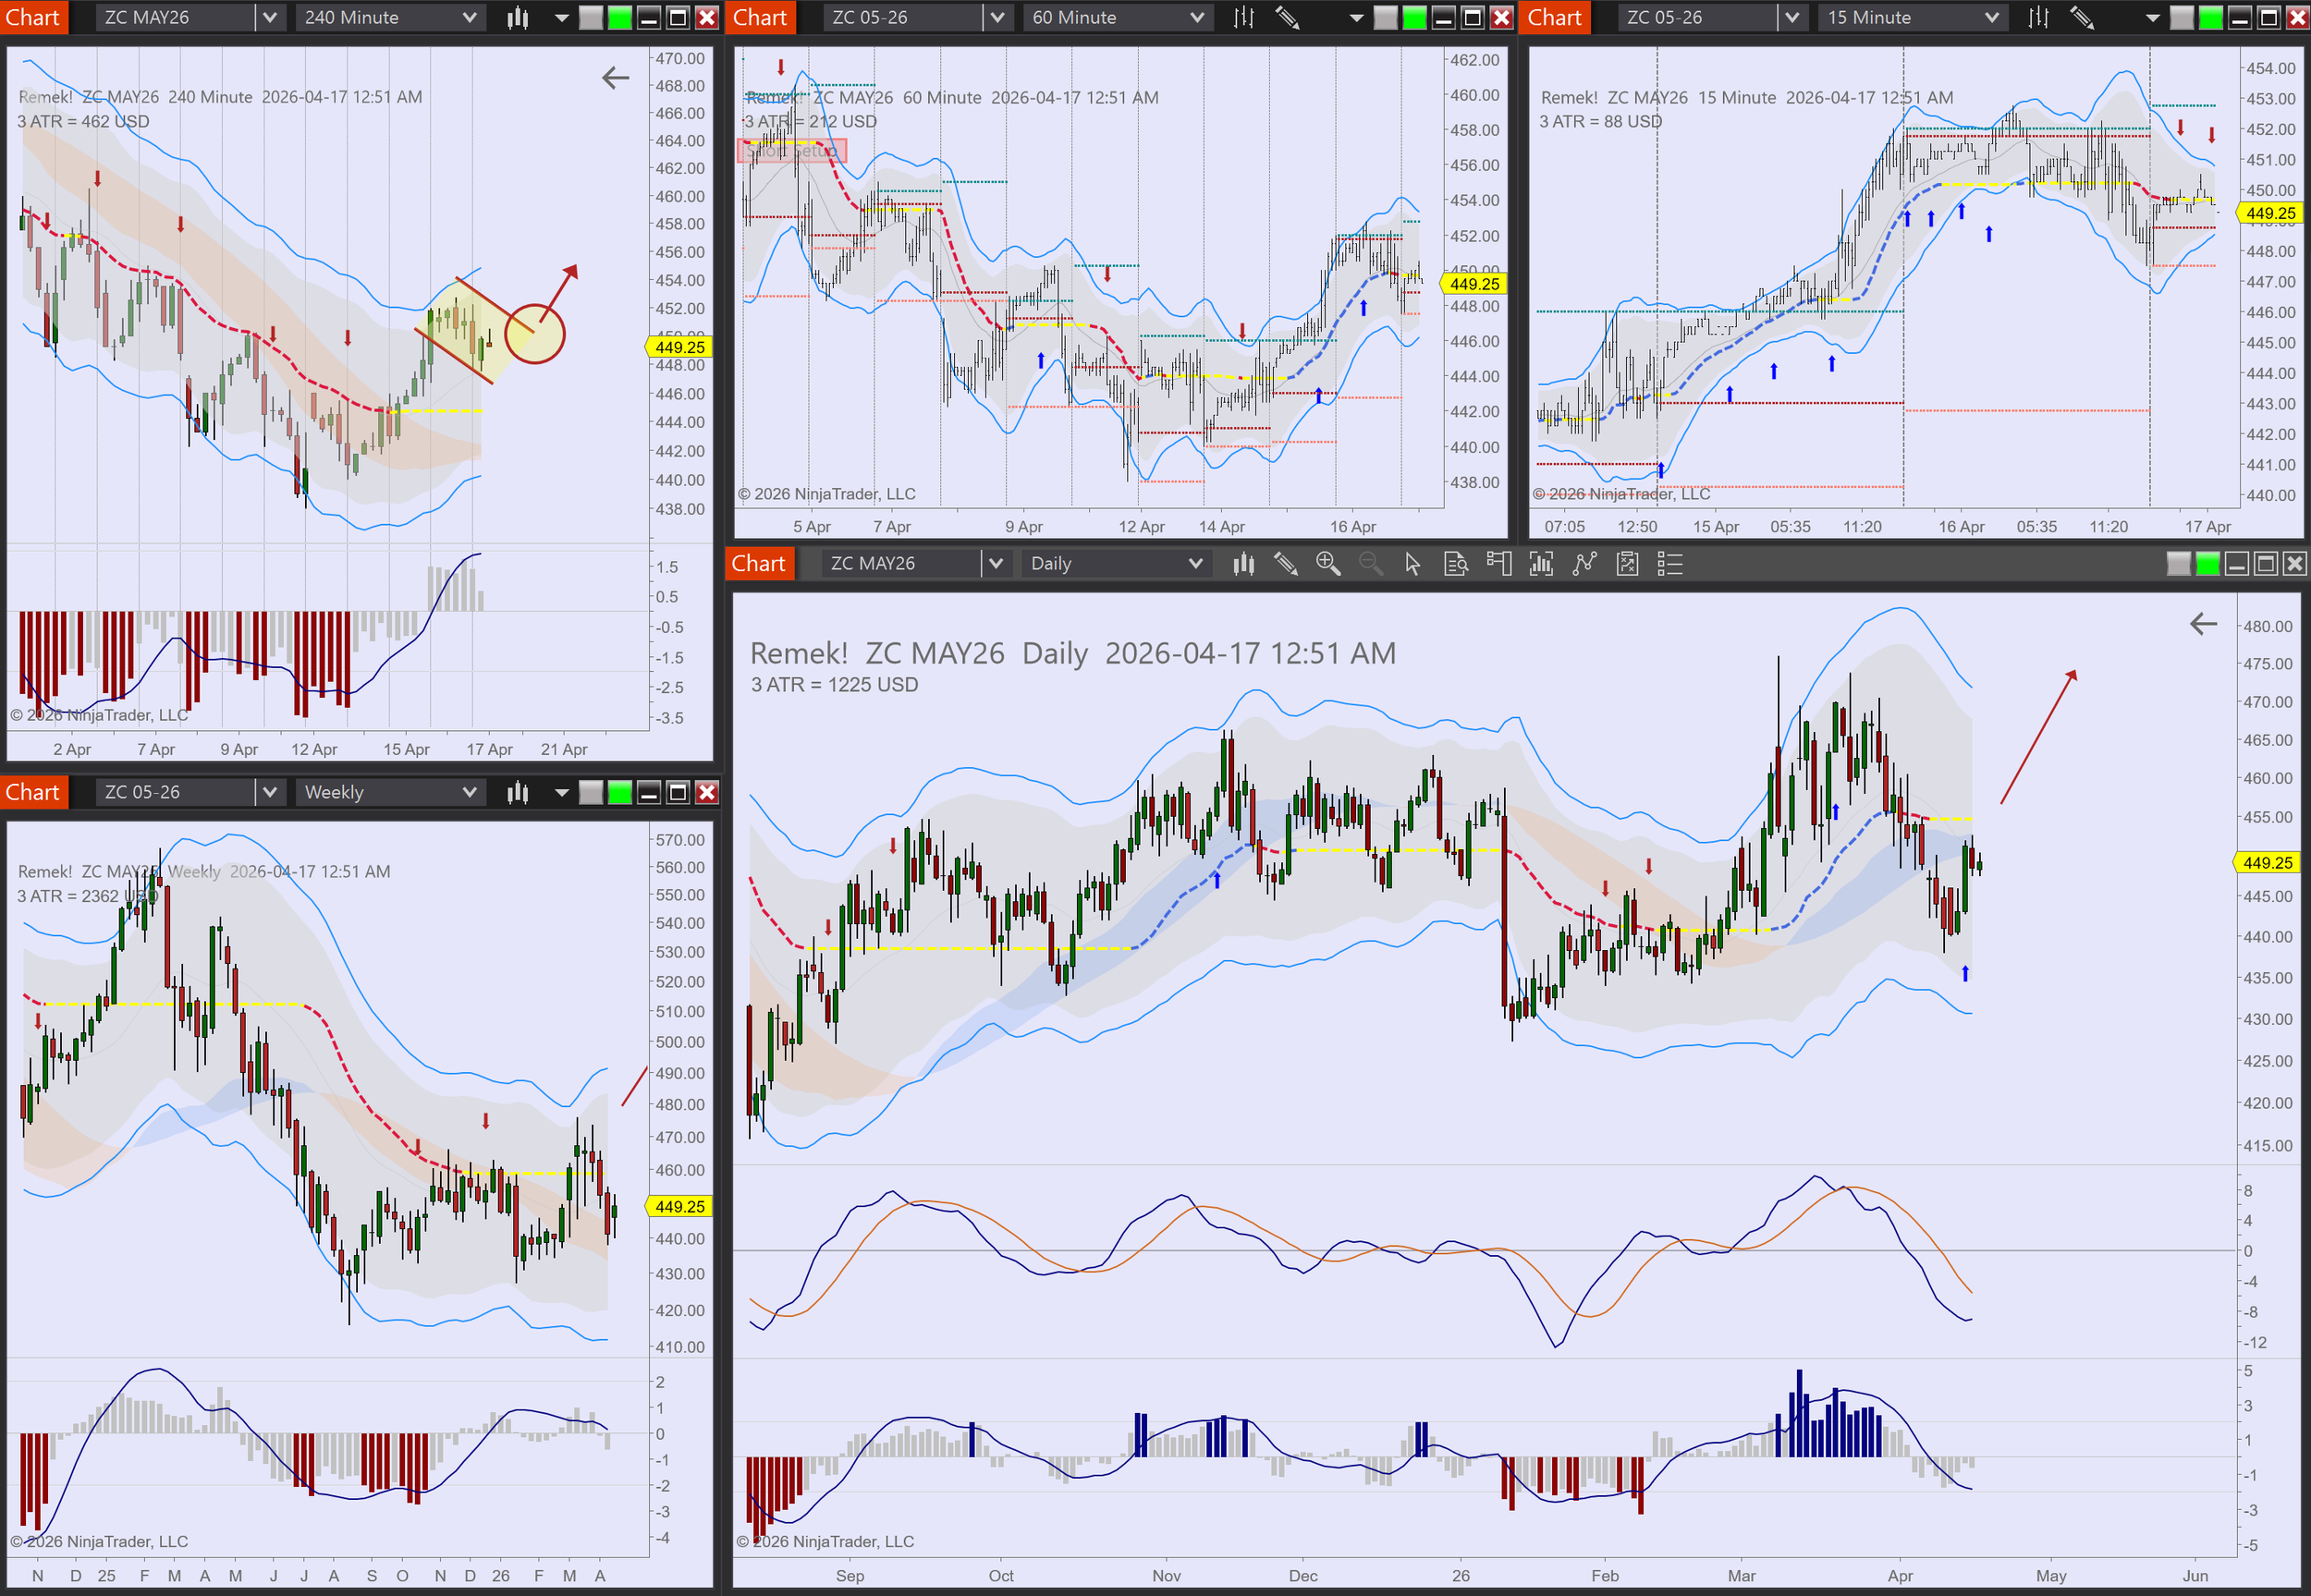Click the back arrow on the 240 Minute chart
2311x1596 pixels.
(x=616, y=78)
